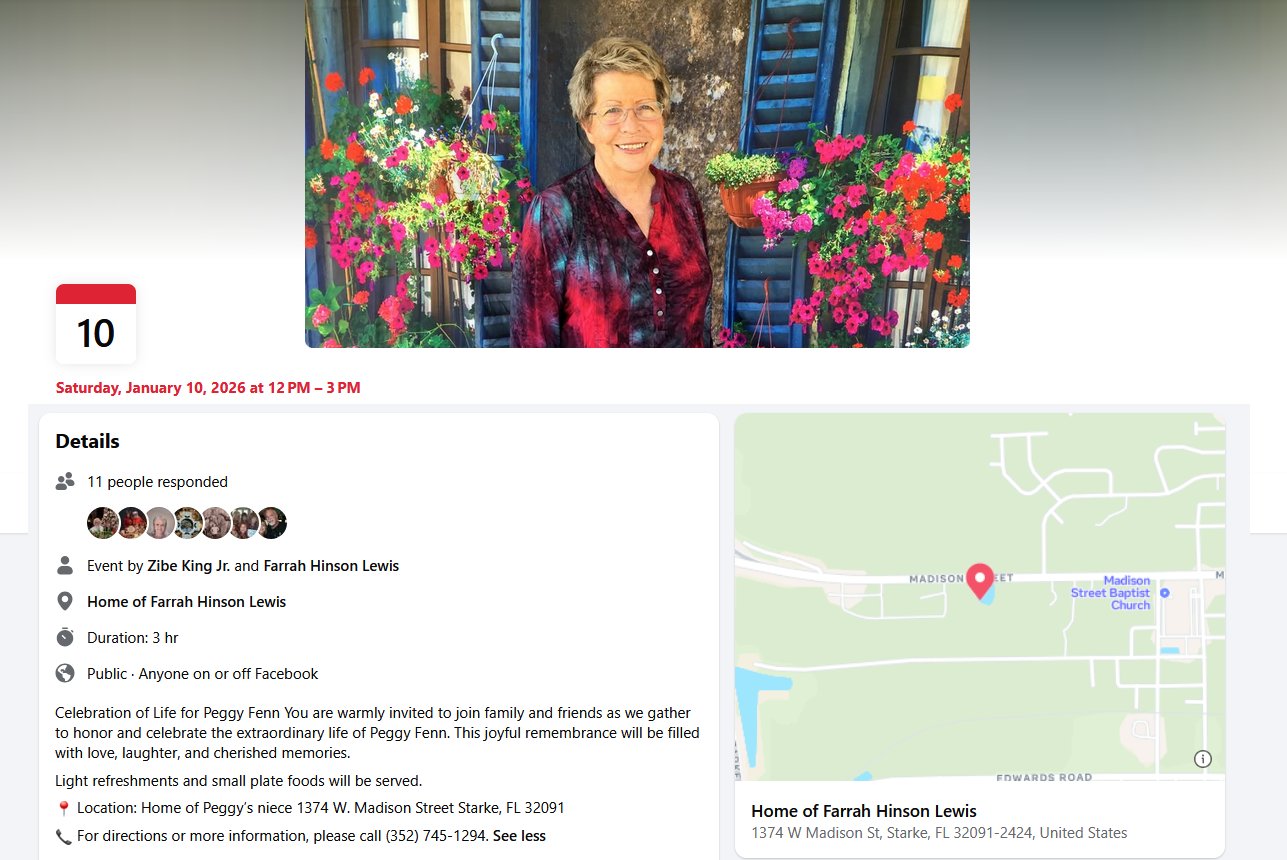The width and height of the screenshot is (1287, 860).
Task: Click the red calendar date icon showing 10
Action: (96, 324)
